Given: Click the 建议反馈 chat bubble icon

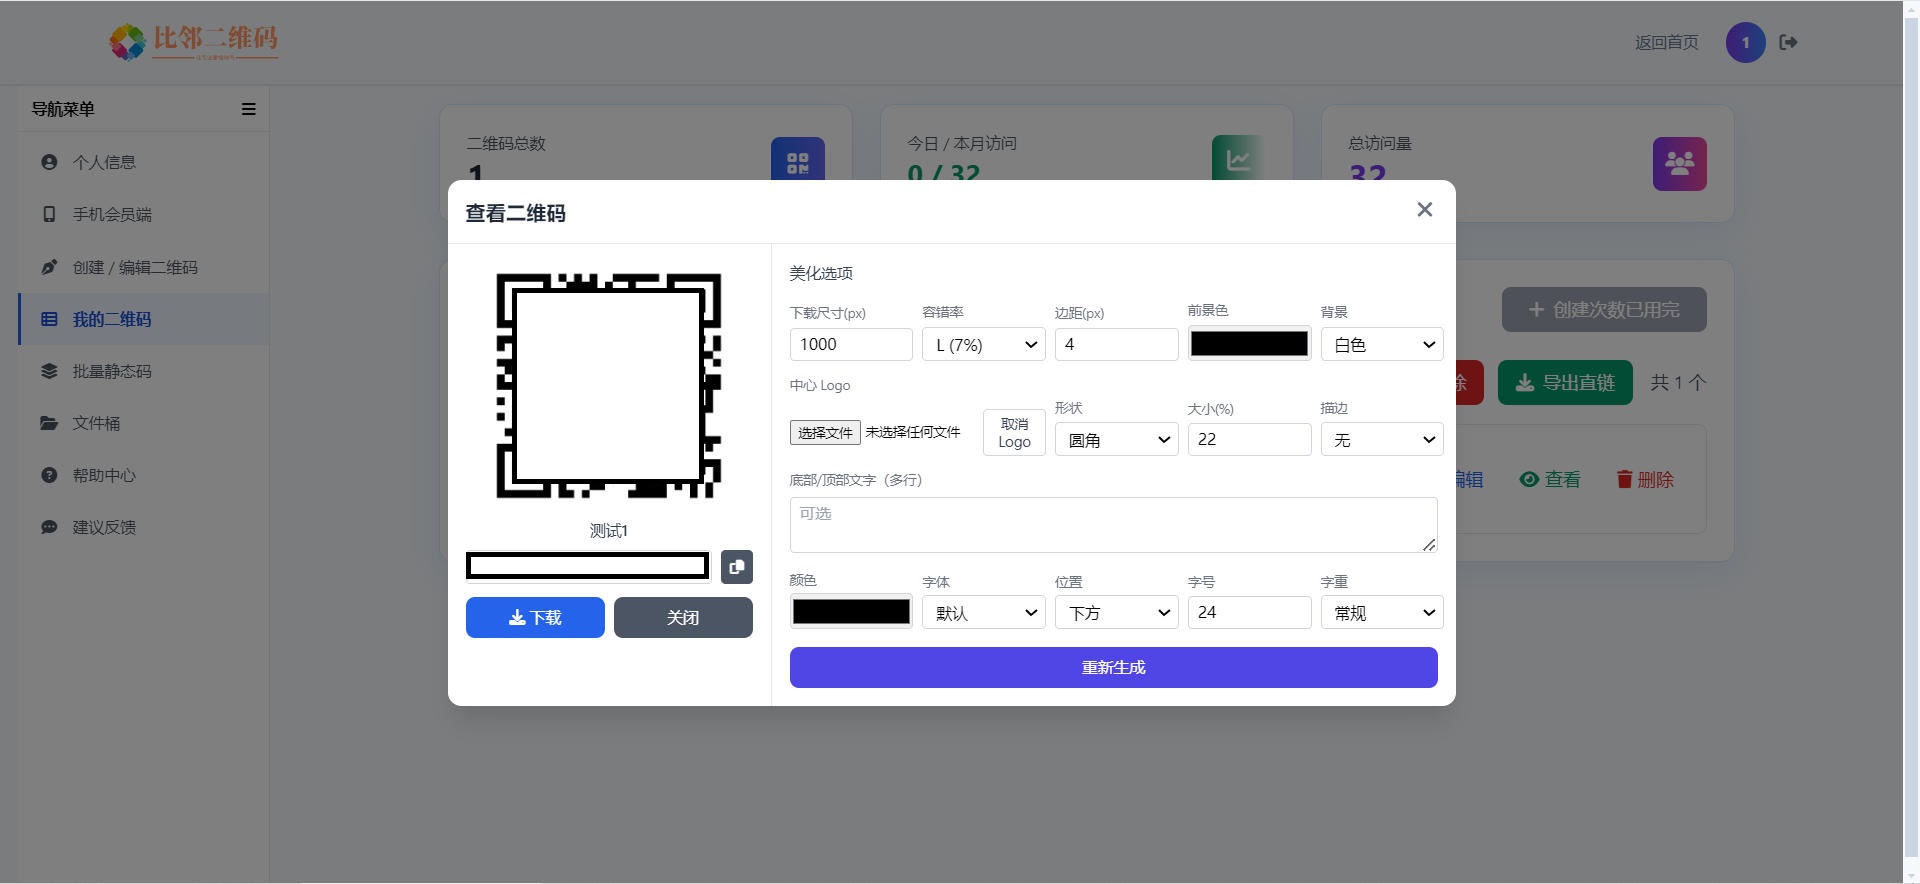Looking at the screenshot, I should (49, 527).
